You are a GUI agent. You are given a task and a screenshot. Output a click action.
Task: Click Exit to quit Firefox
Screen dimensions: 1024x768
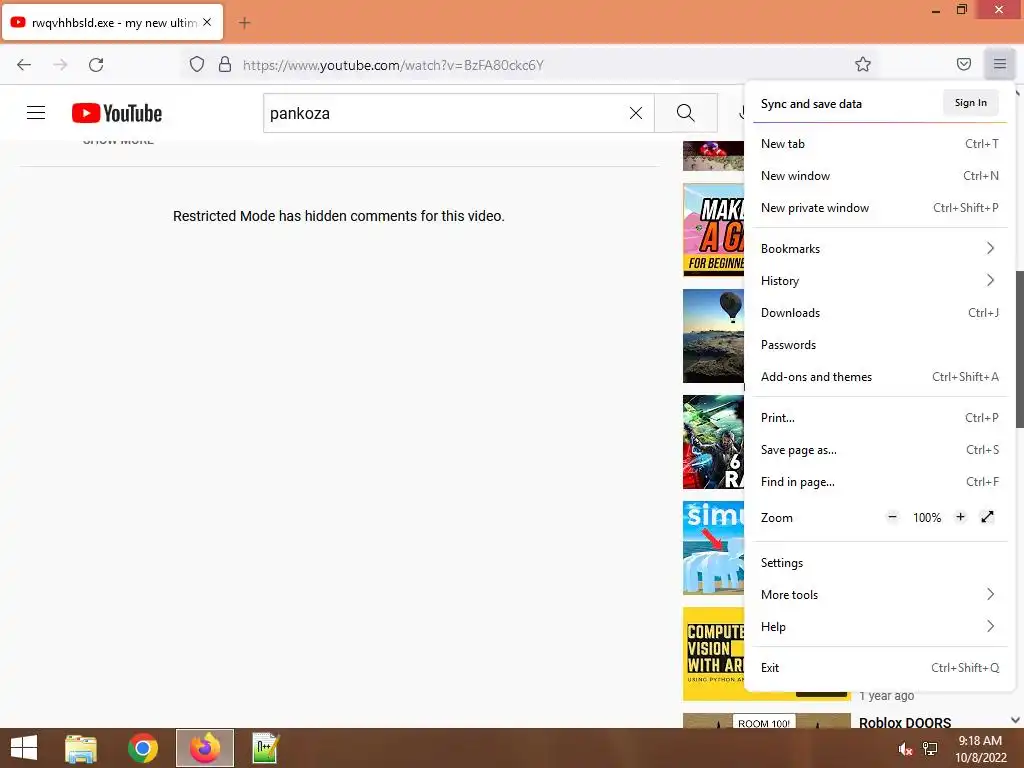879,667
